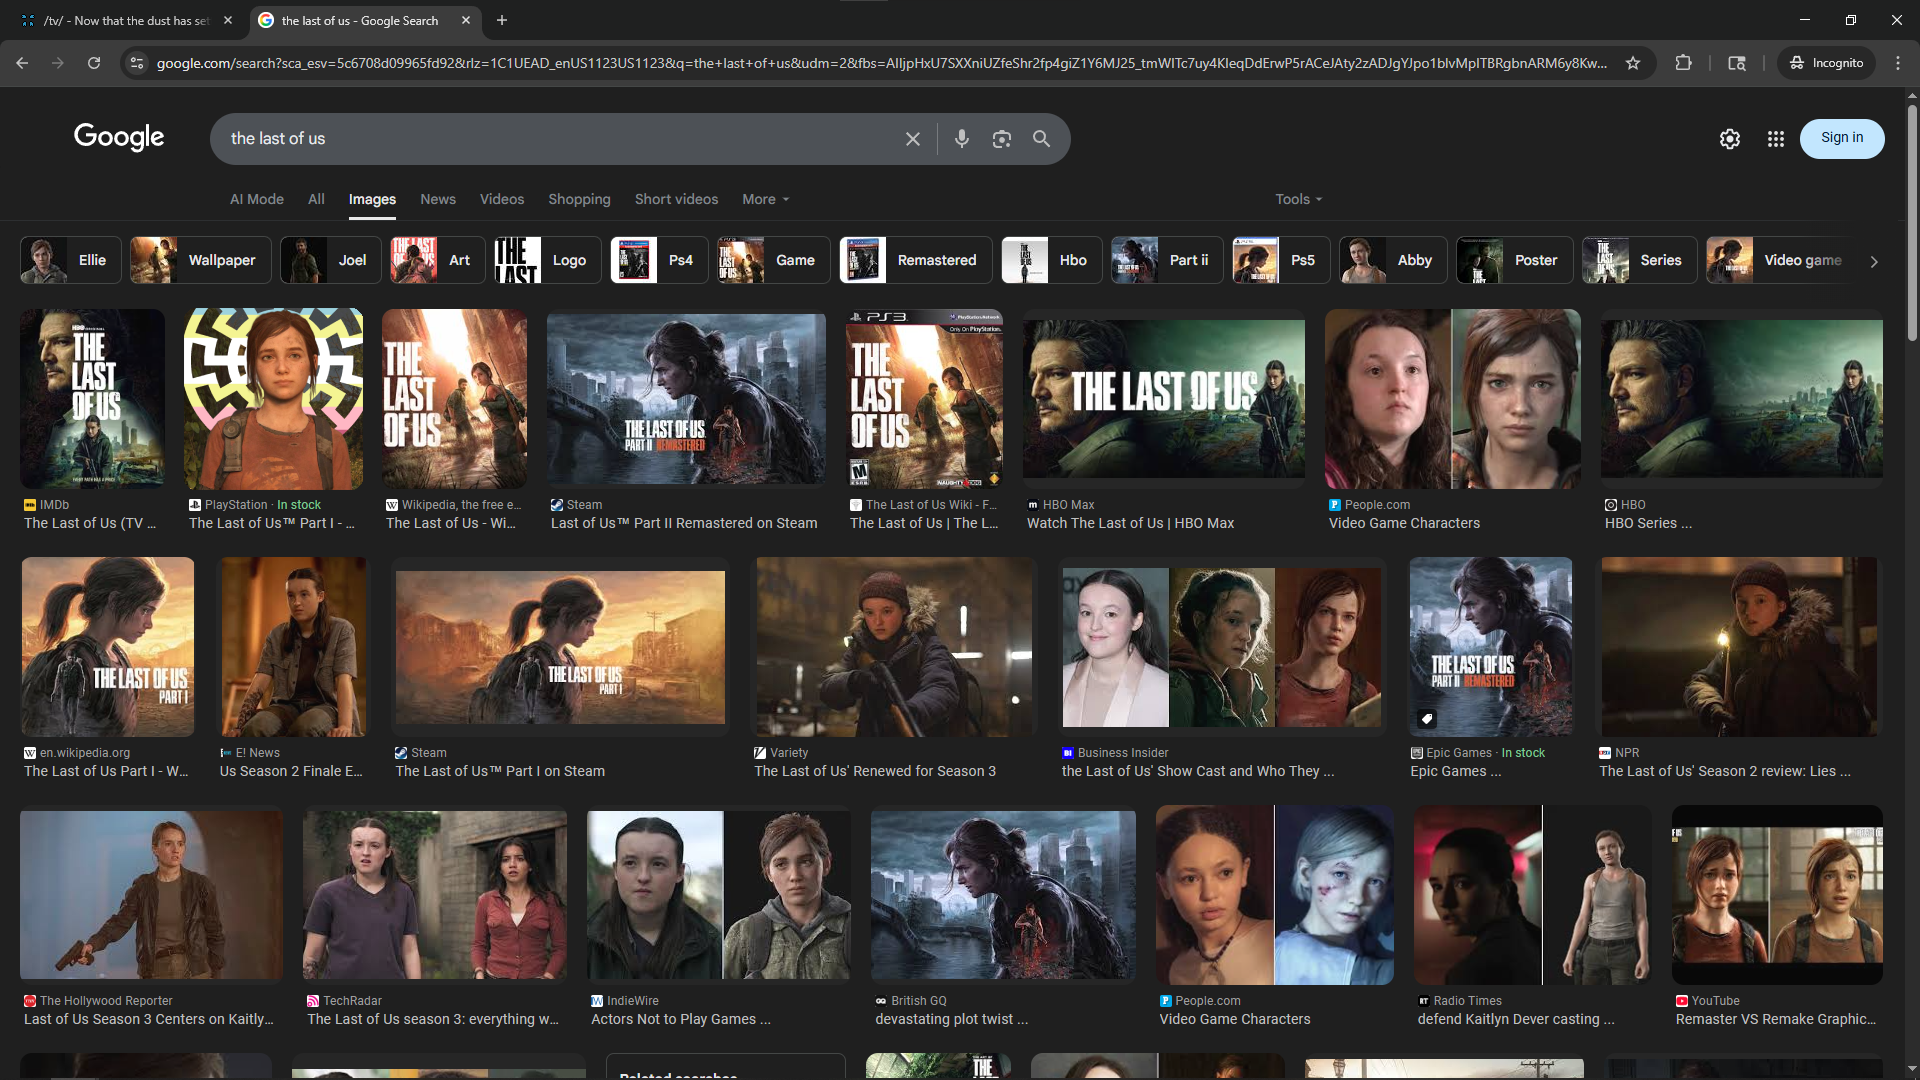Bookmark this page with star icon
Viewport: 1920px width, 1080px height.
1633,63
